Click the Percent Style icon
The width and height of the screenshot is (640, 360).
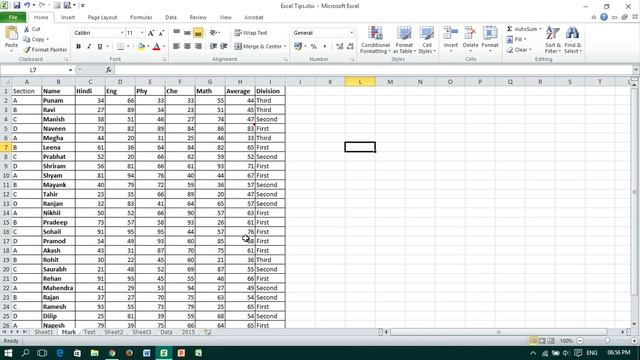click(x=313, y=47)
